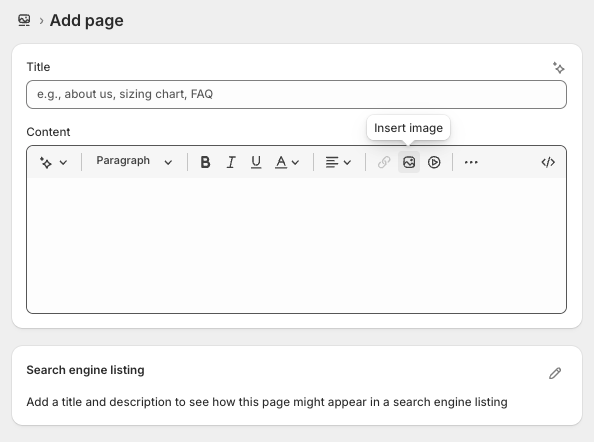This screenshot has height=442, width=594.
Task: Click the insert video icon
Action: point(434,162)
